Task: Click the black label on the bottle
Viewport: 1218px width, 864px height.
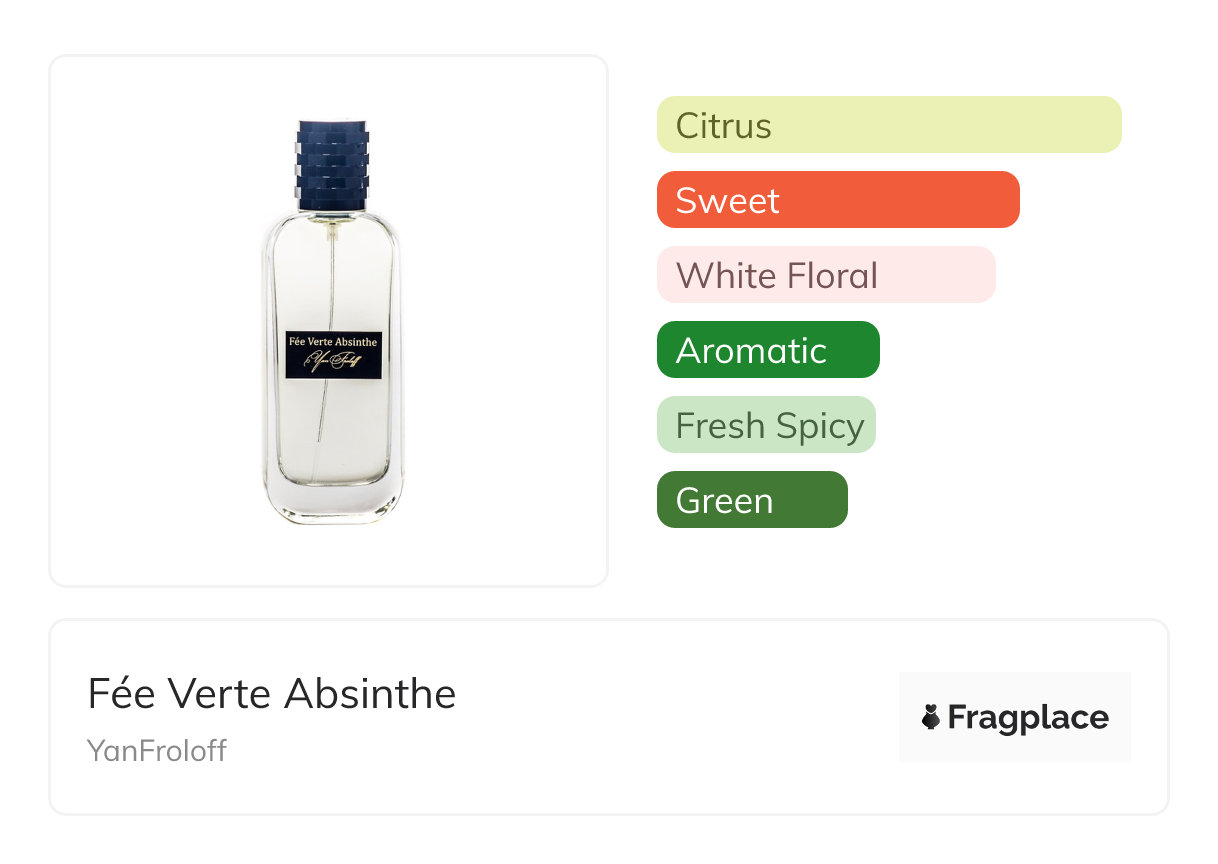Action: click(333, 355)
